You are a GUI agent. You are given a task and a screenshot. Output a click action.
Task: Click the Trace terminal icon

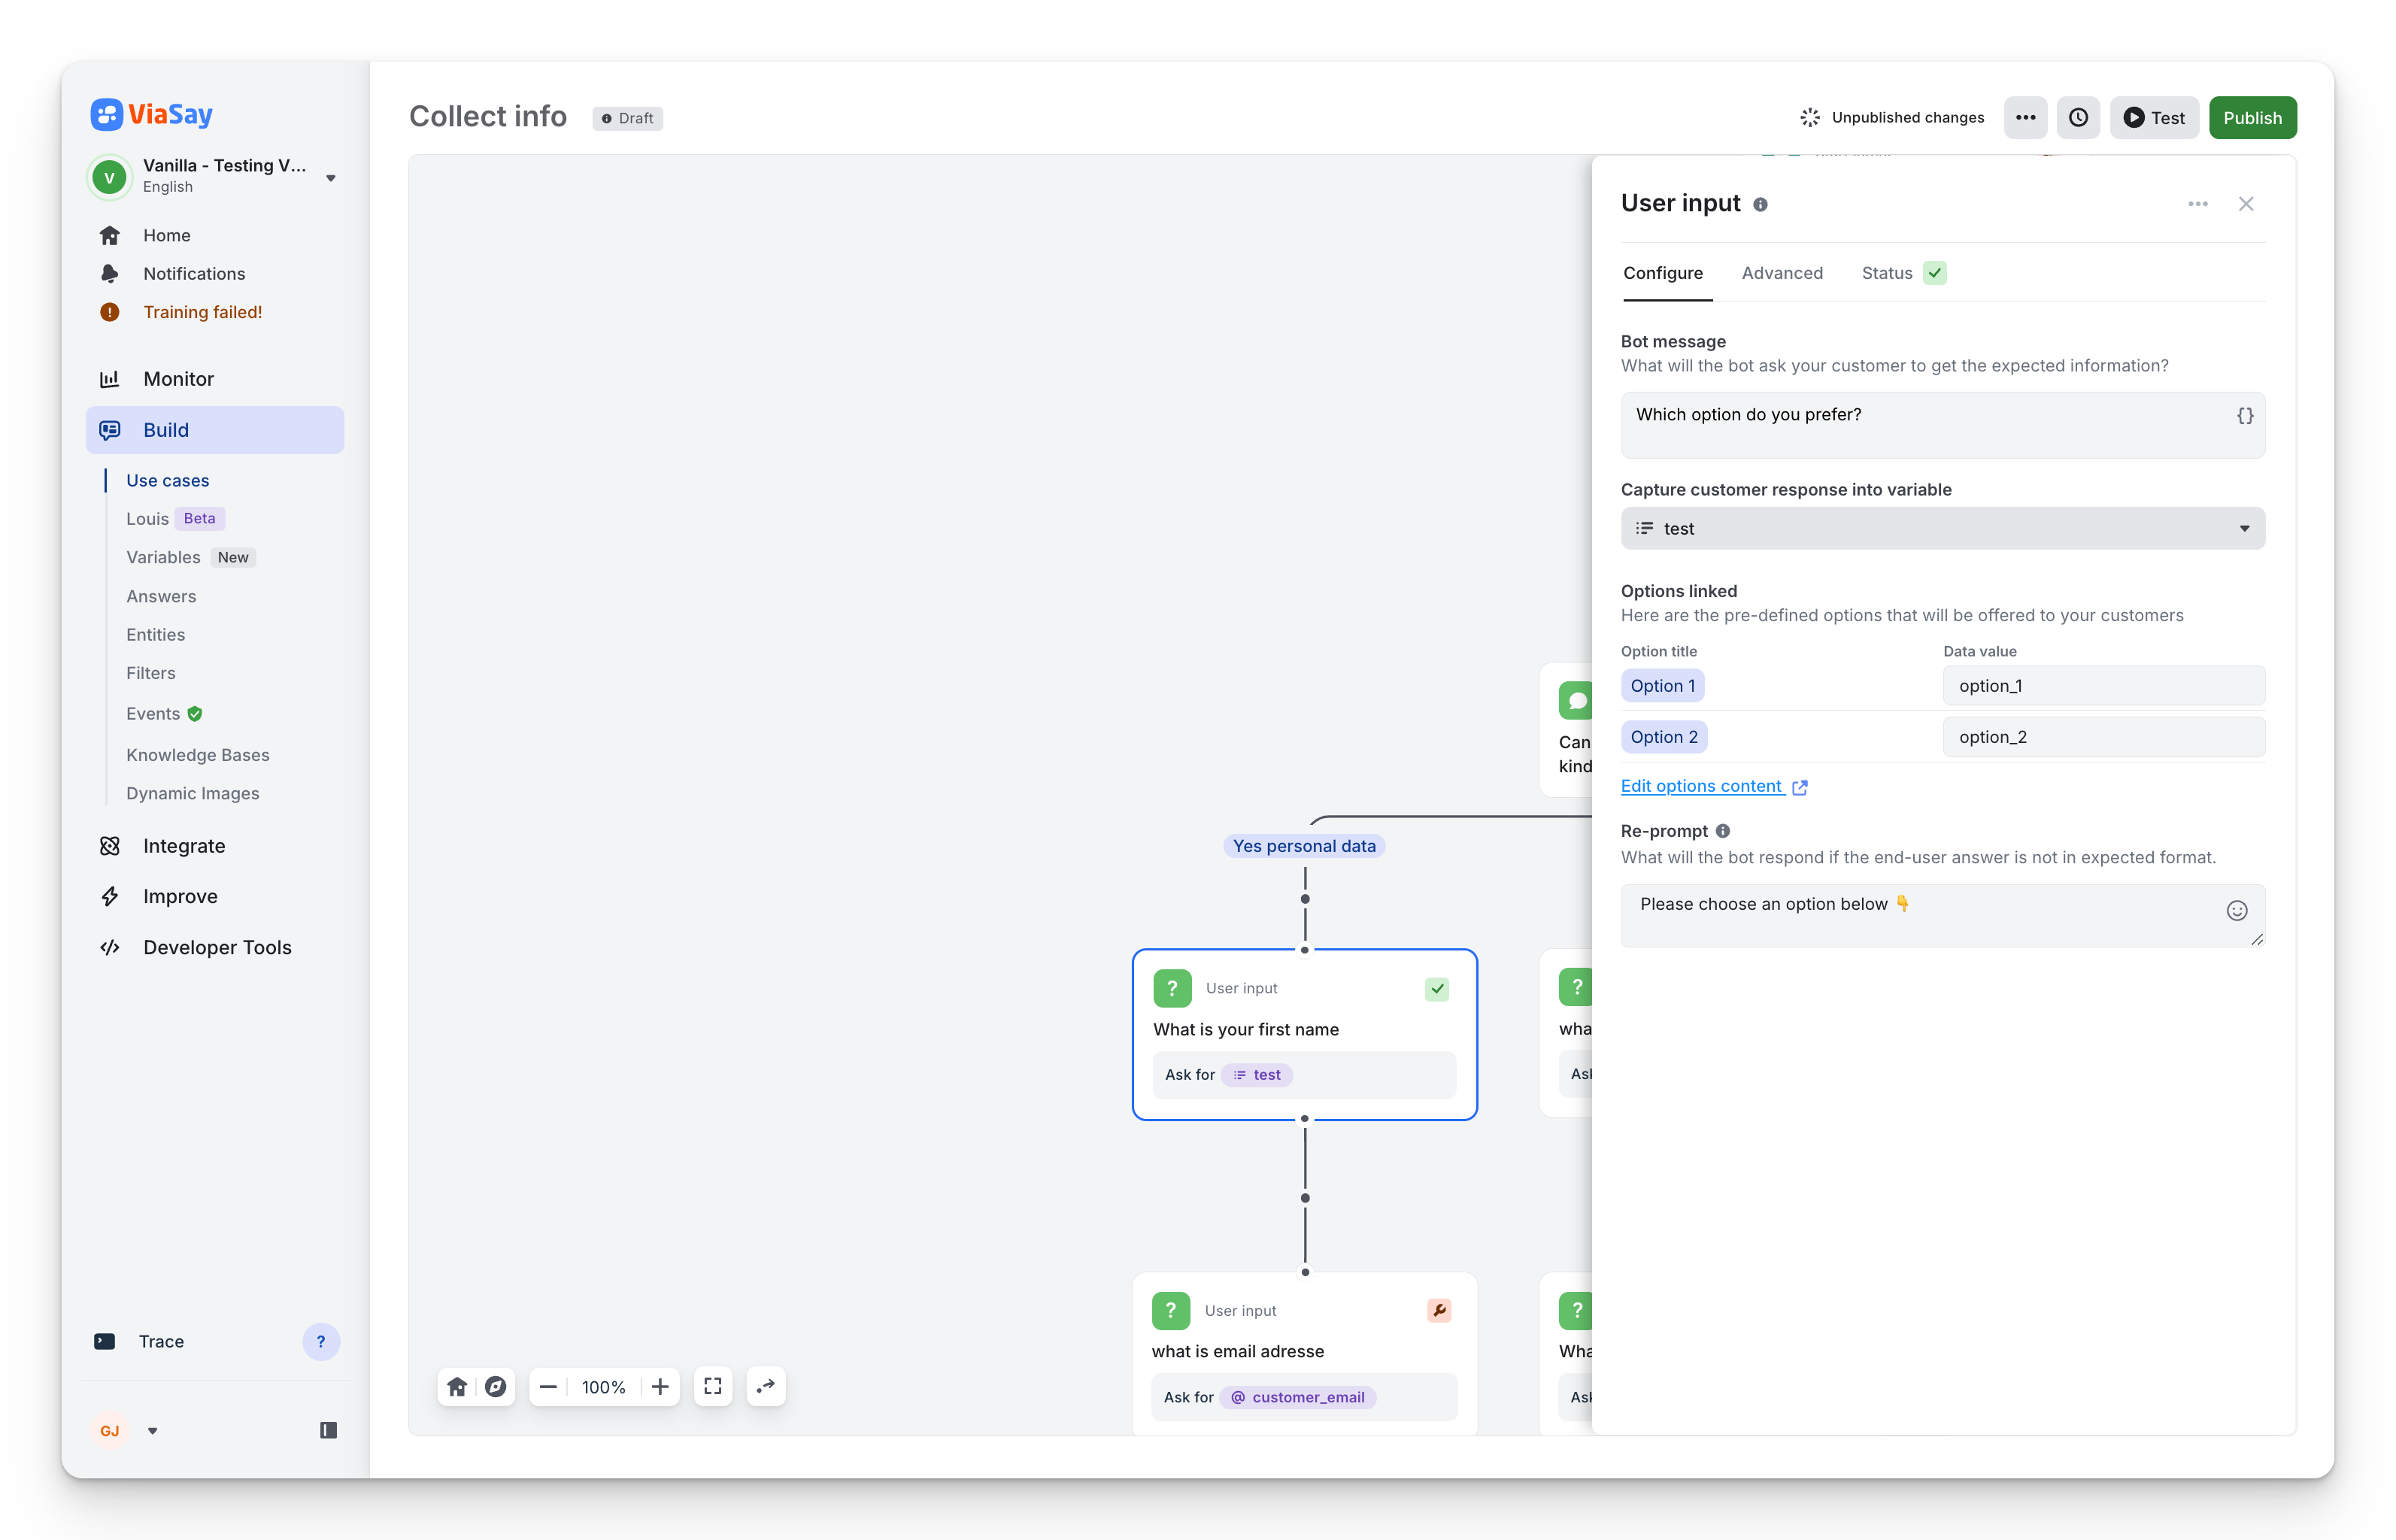point(105,1341)
